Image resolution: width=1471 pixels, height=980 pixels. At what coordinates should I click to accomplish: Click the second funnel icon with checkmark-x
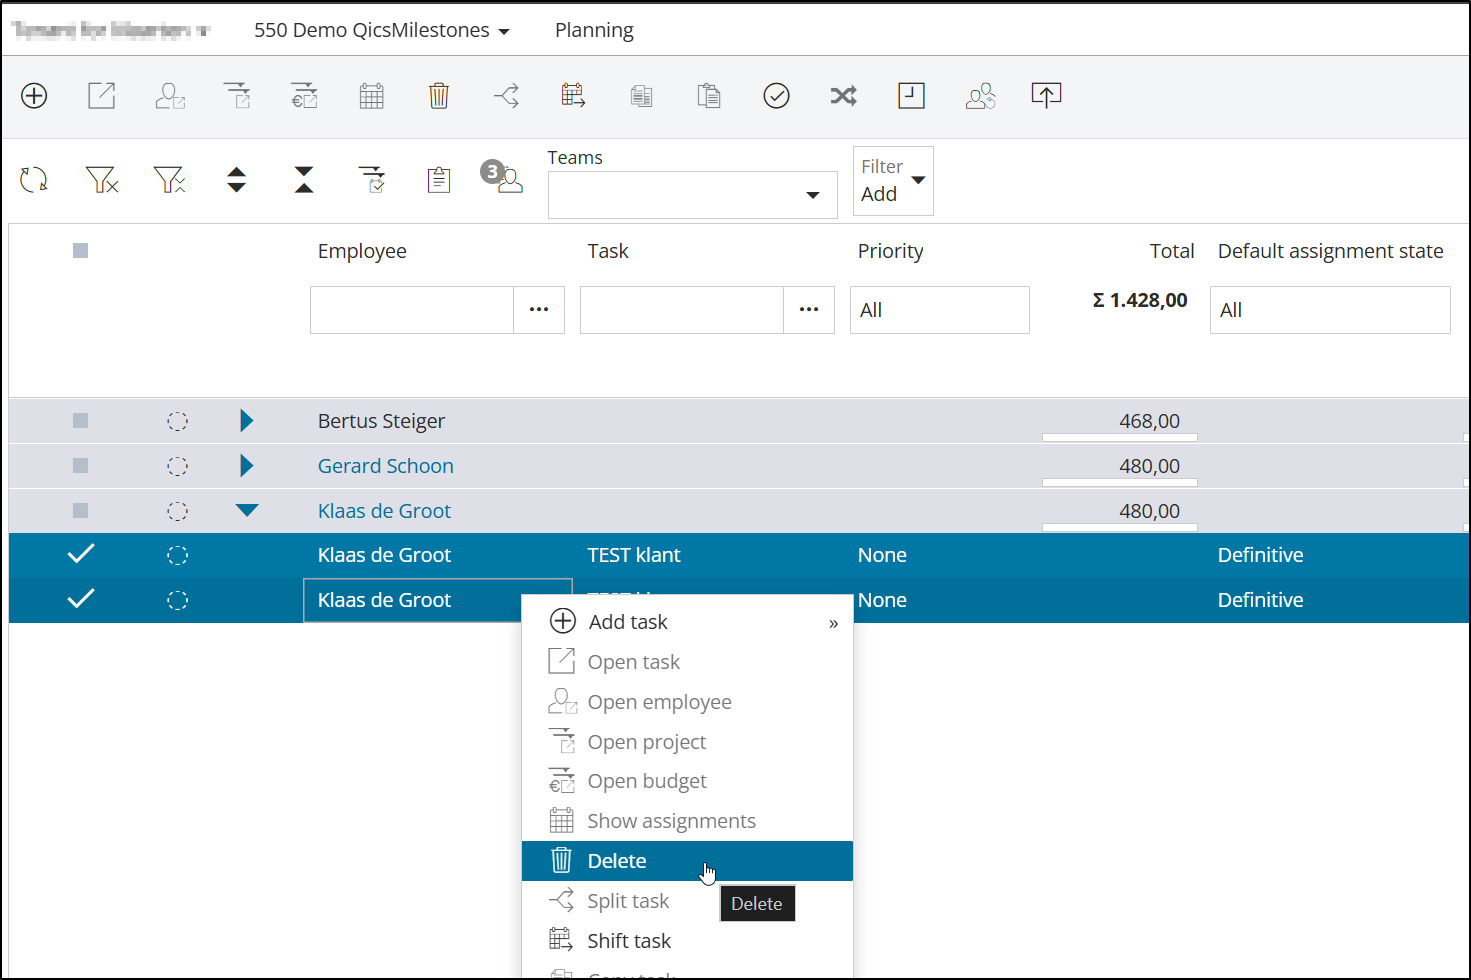[x=170, y=180]
